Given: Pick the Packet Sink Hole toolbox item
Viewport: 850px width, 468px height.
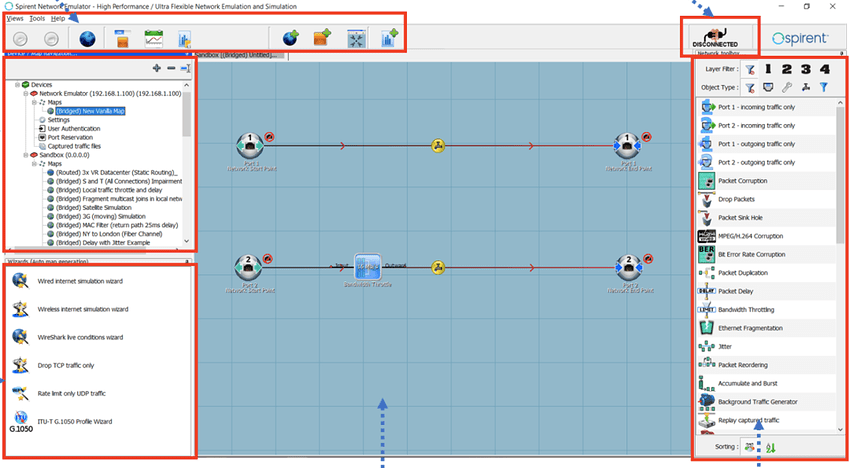Looking at the screenshot, I should click(765, 217).
